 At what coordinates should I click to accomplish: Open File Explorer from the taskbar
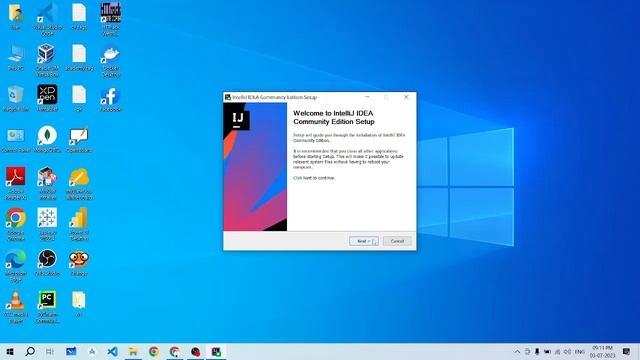133,351
